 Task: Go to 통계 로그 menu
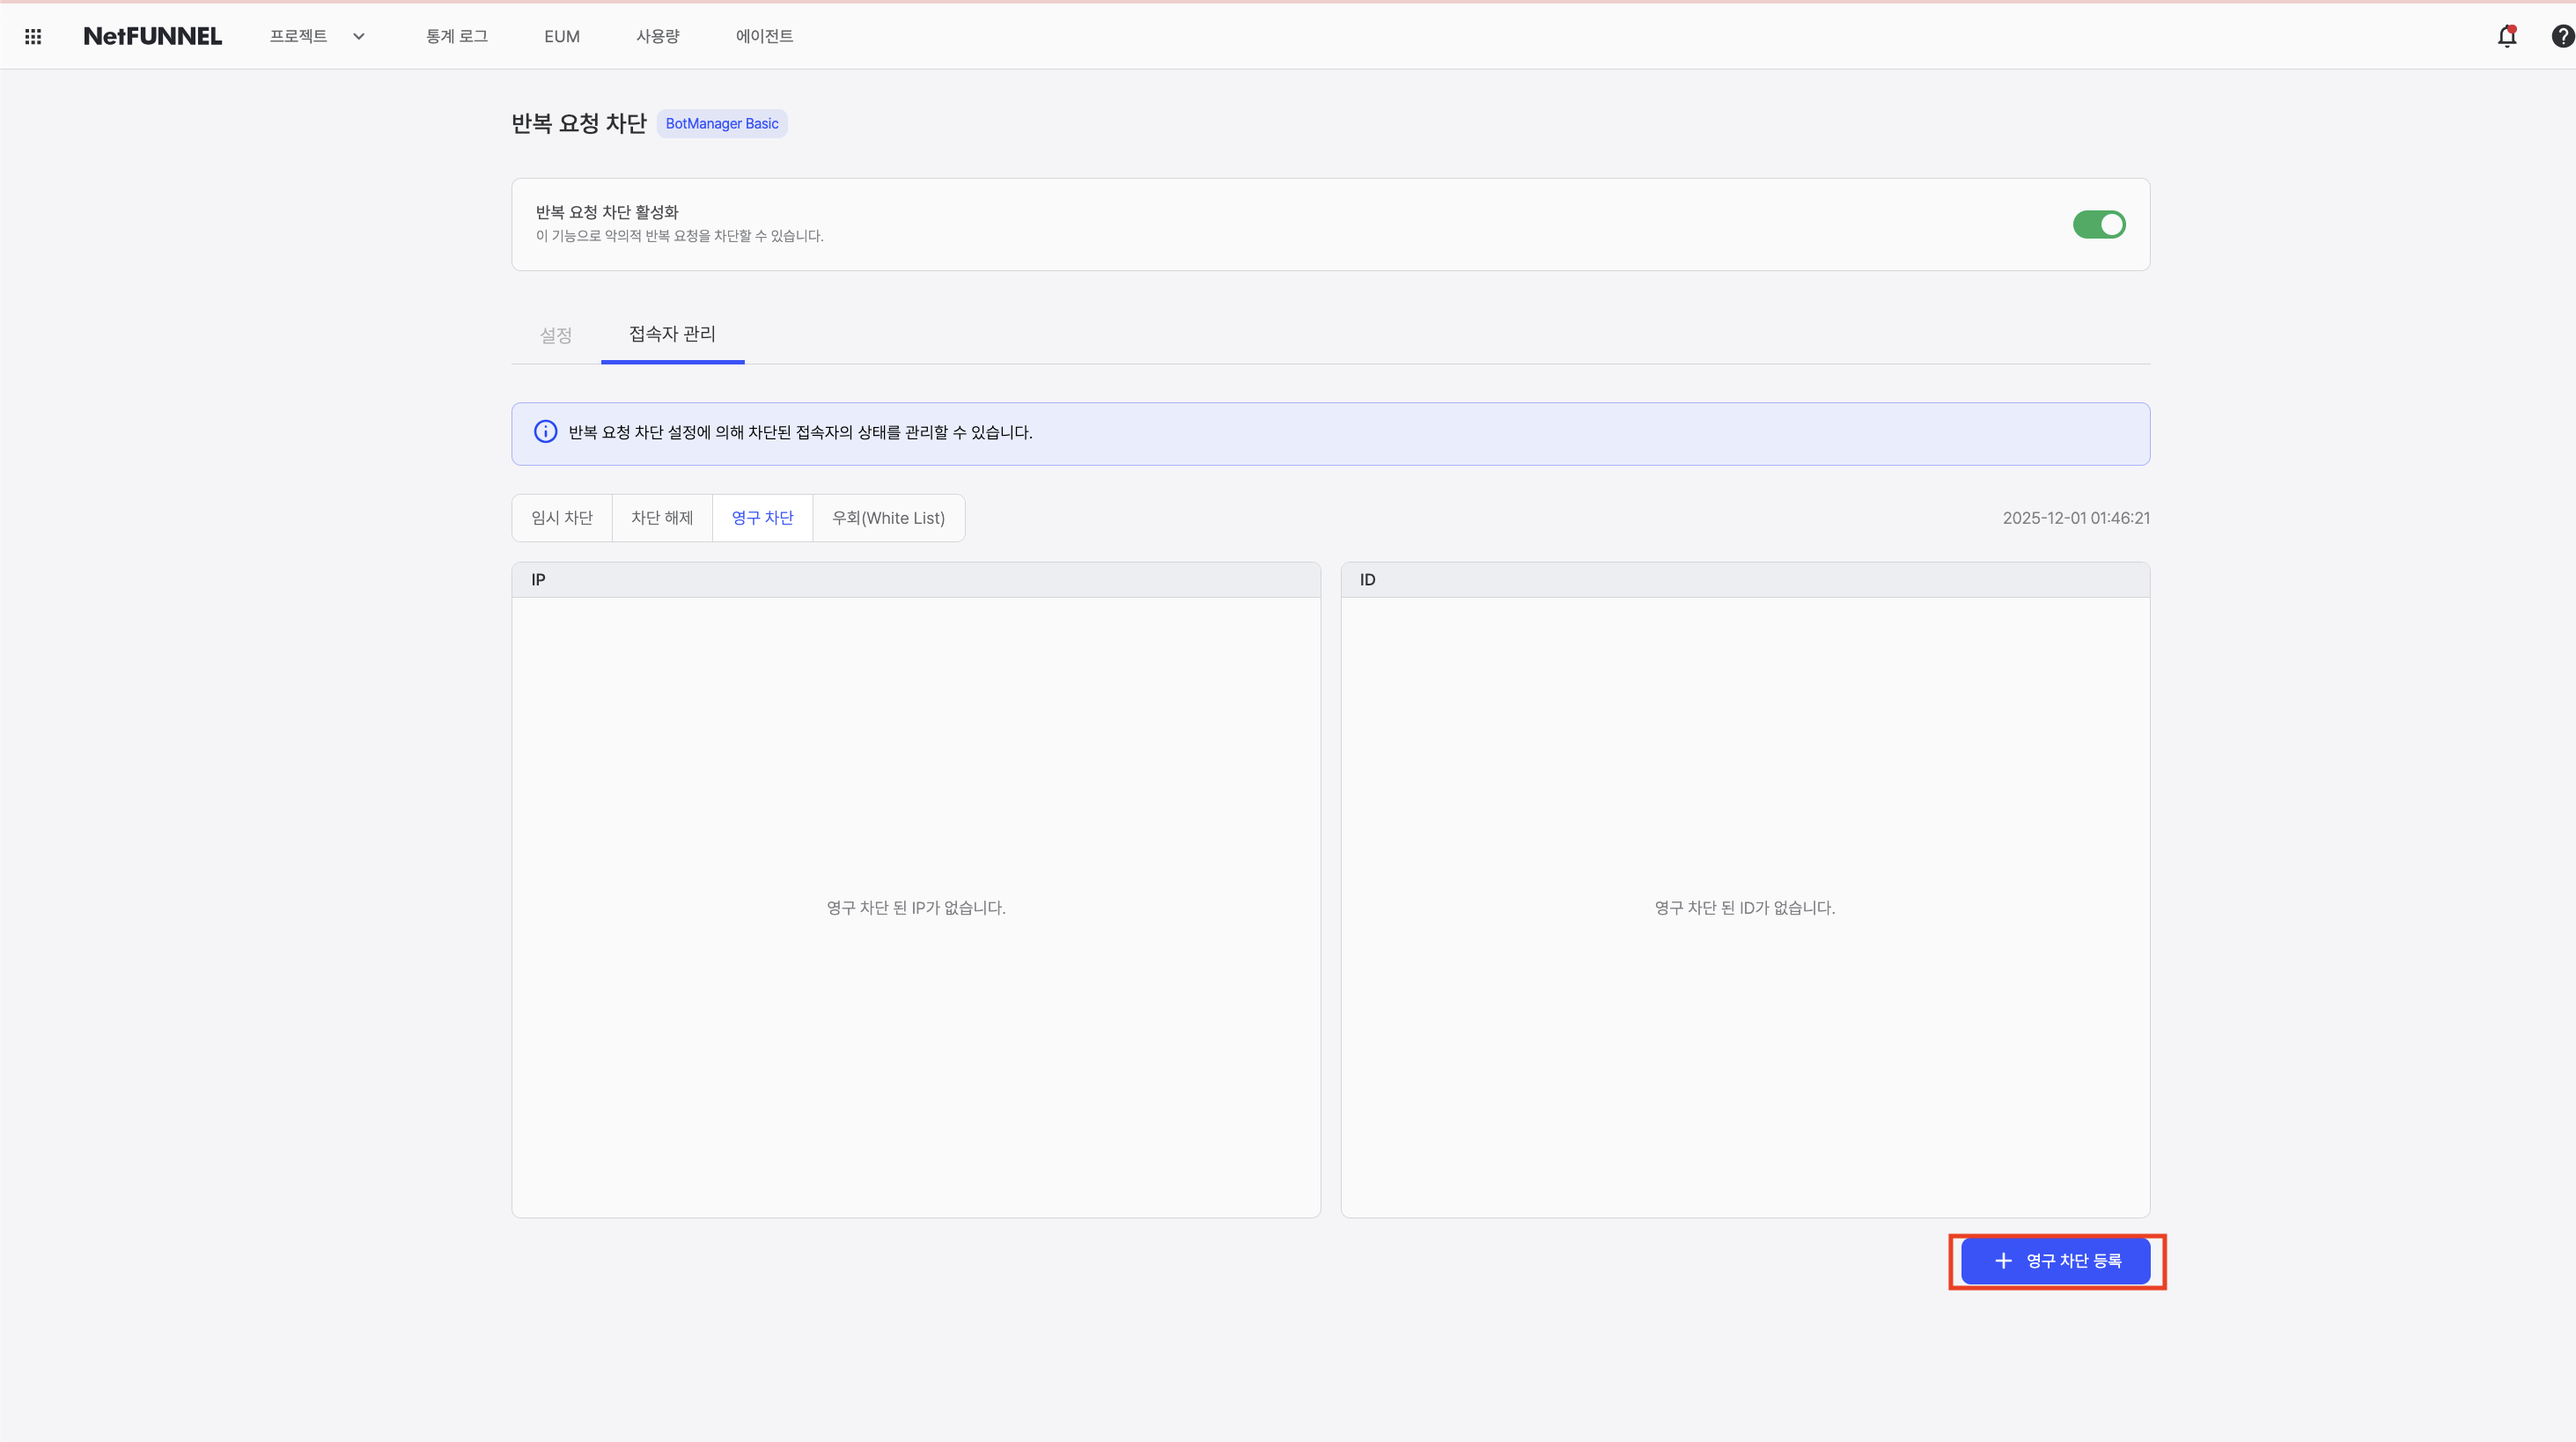(x=456, y=36)
